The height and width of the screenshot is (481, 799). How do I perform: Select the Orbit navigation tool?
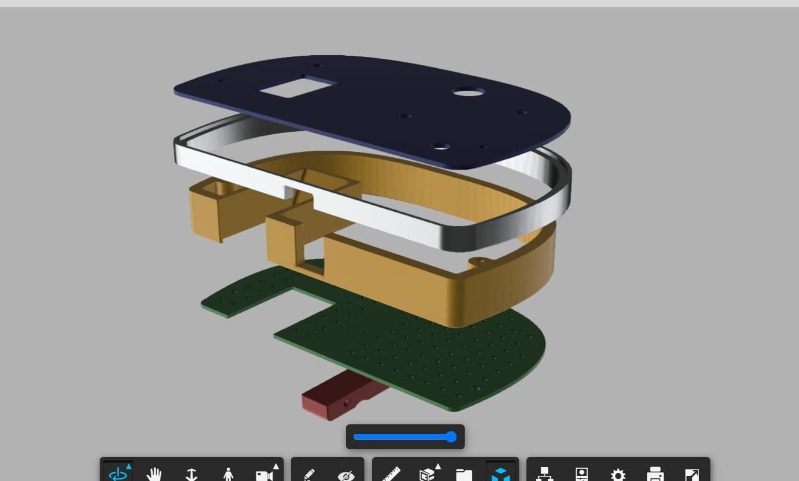coord(118,473)
